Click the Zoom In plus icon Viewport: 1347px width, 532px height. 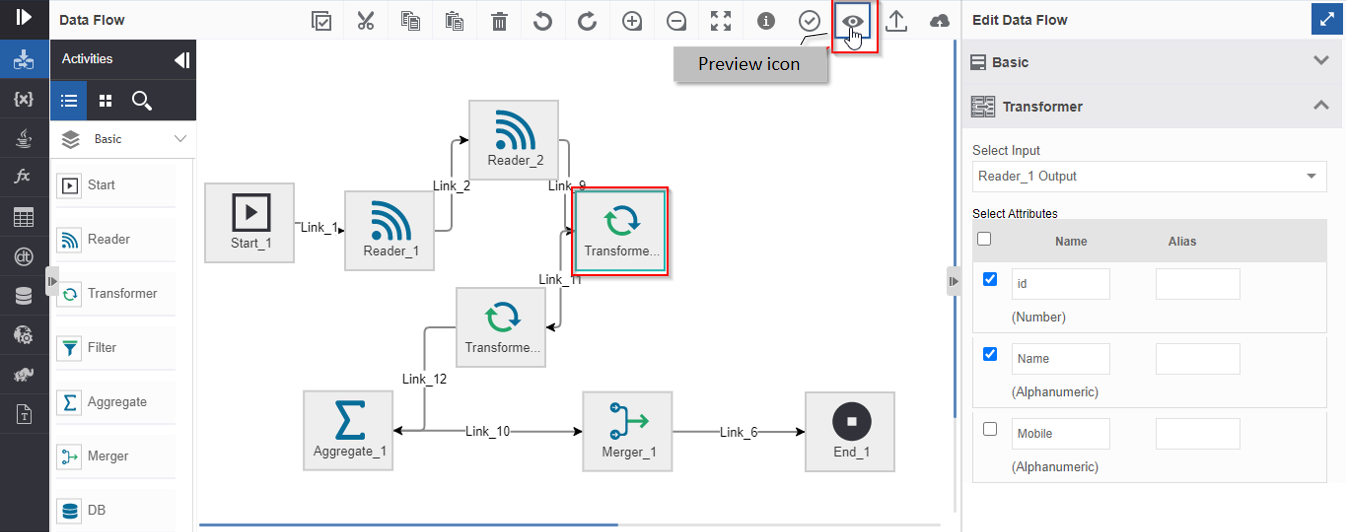(x=632, y=21)
